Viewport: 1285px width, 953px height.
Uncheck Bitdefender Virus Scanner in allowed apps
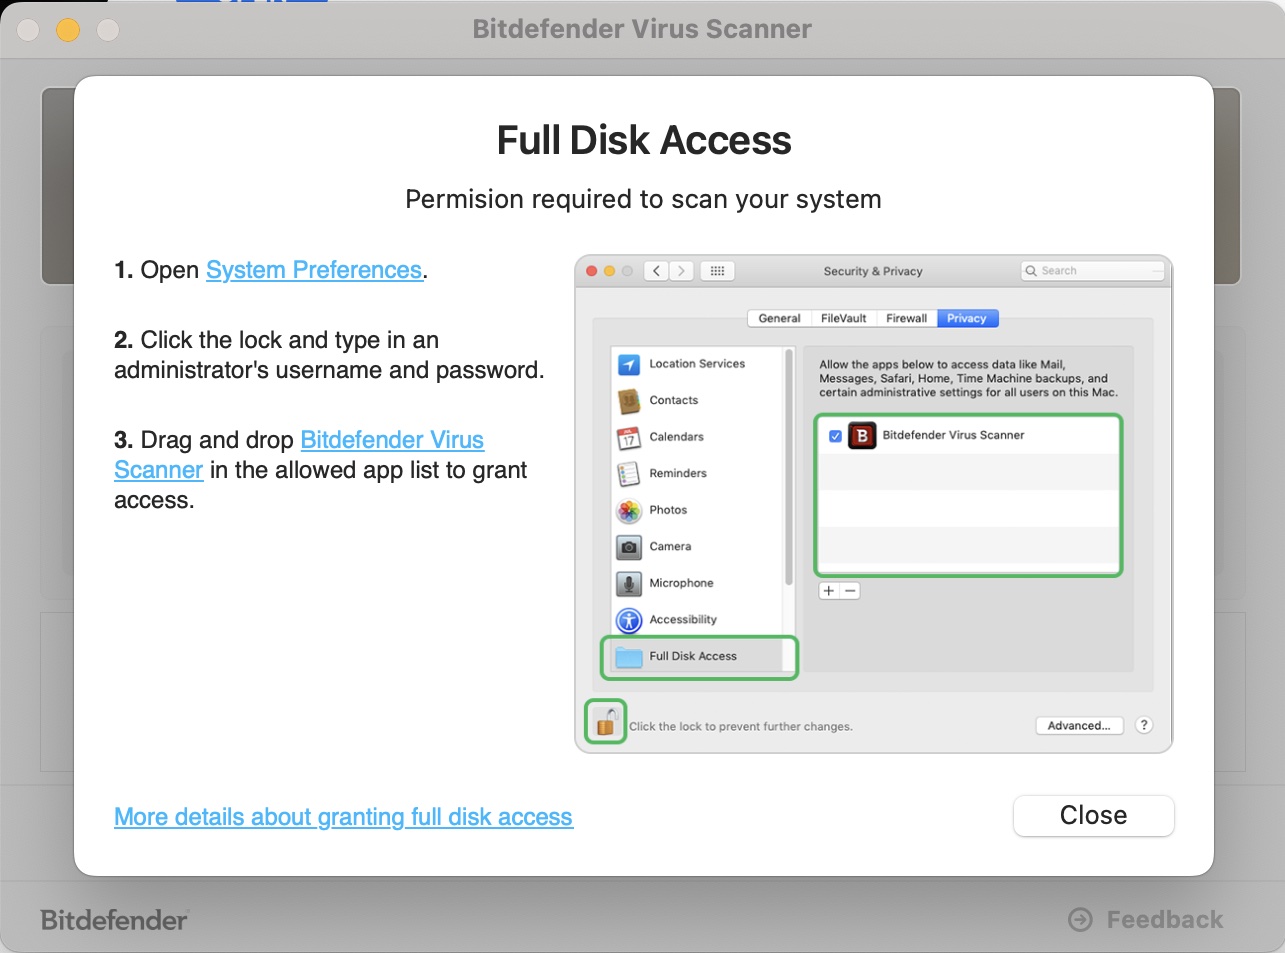pos(837,435)
